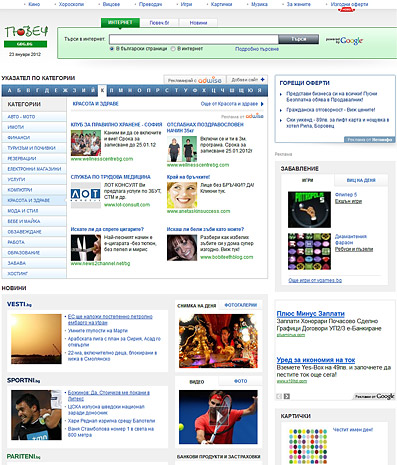
Task: Open the SPORTNI.bg logo
Action: coord(23,380)
